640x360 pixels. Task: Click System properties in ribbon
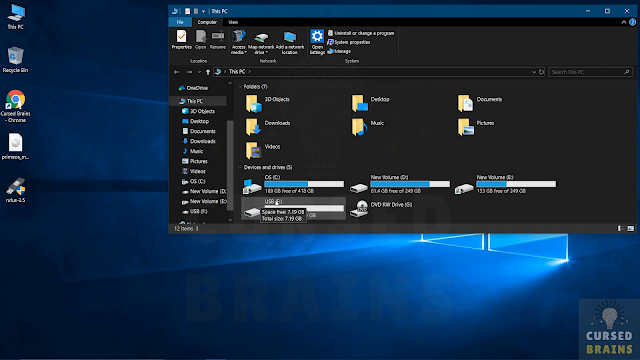click(349, 42)
